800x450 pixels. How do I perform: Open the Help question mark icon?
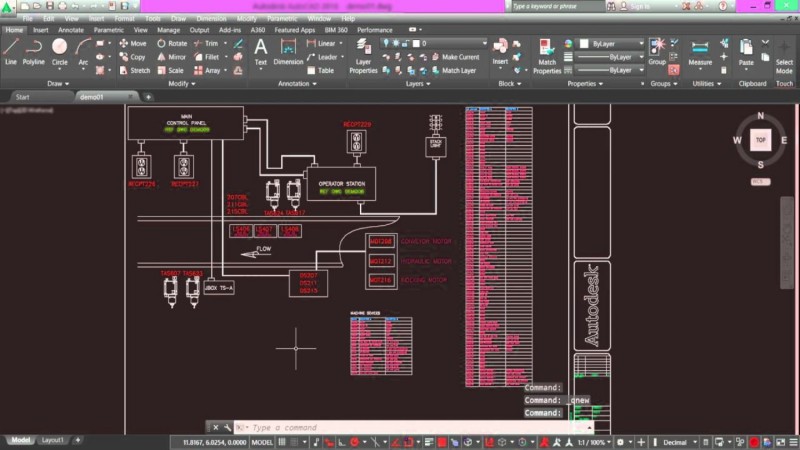(722, 6)
